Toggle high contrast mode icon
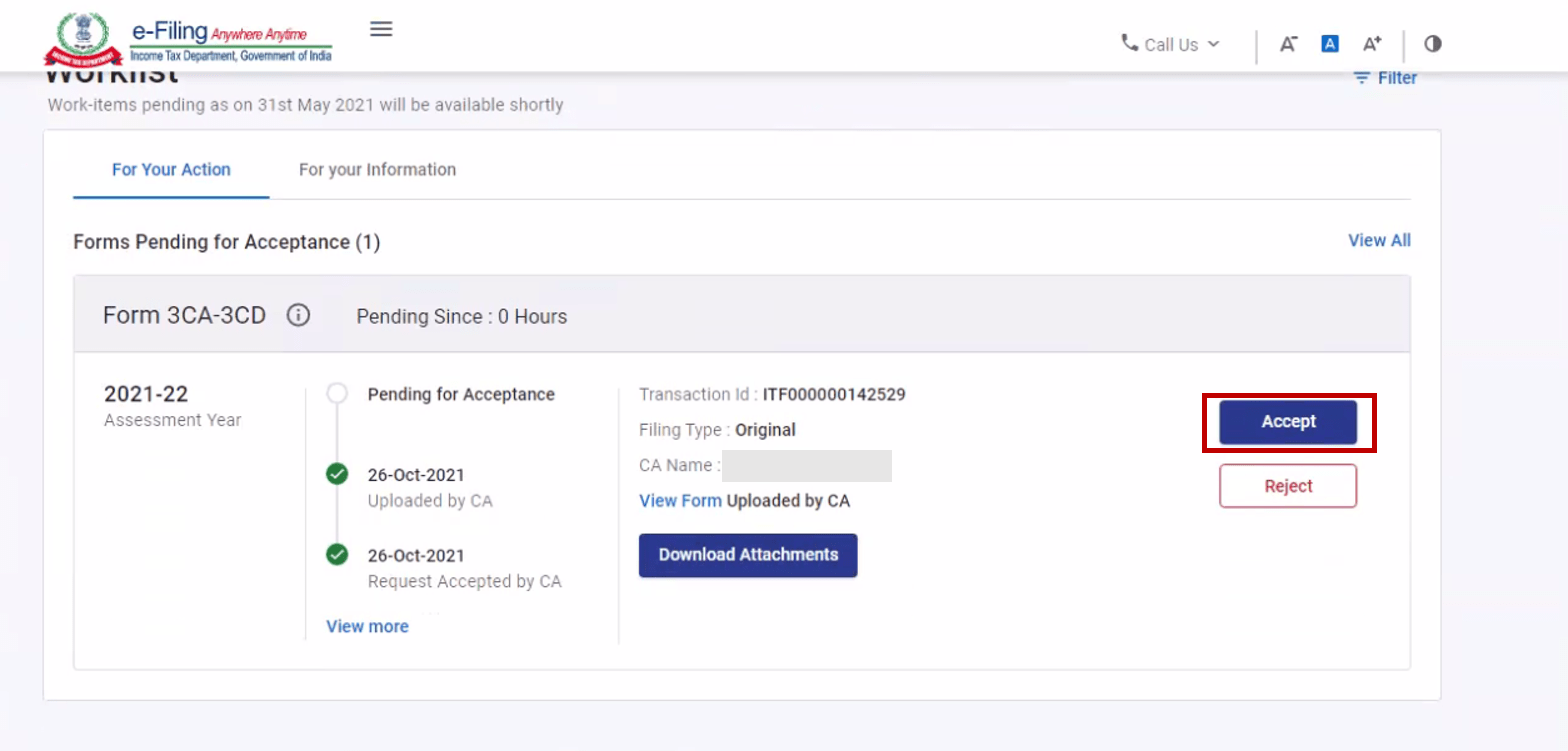The width and height of the screenshot is (1568, 751). [x=1433, y=44]
